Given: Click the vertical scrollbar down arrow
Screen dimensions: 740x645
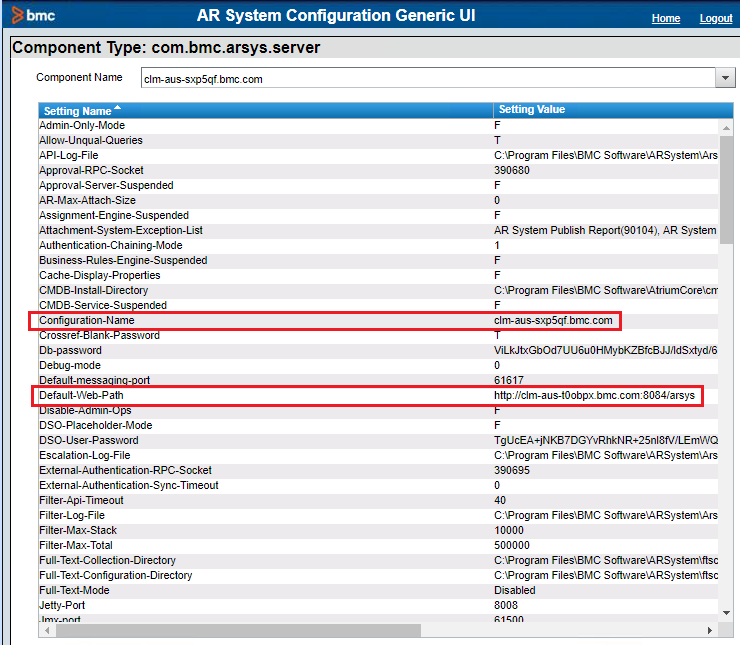Looking at the screenshot, I should tap(726, 612).
